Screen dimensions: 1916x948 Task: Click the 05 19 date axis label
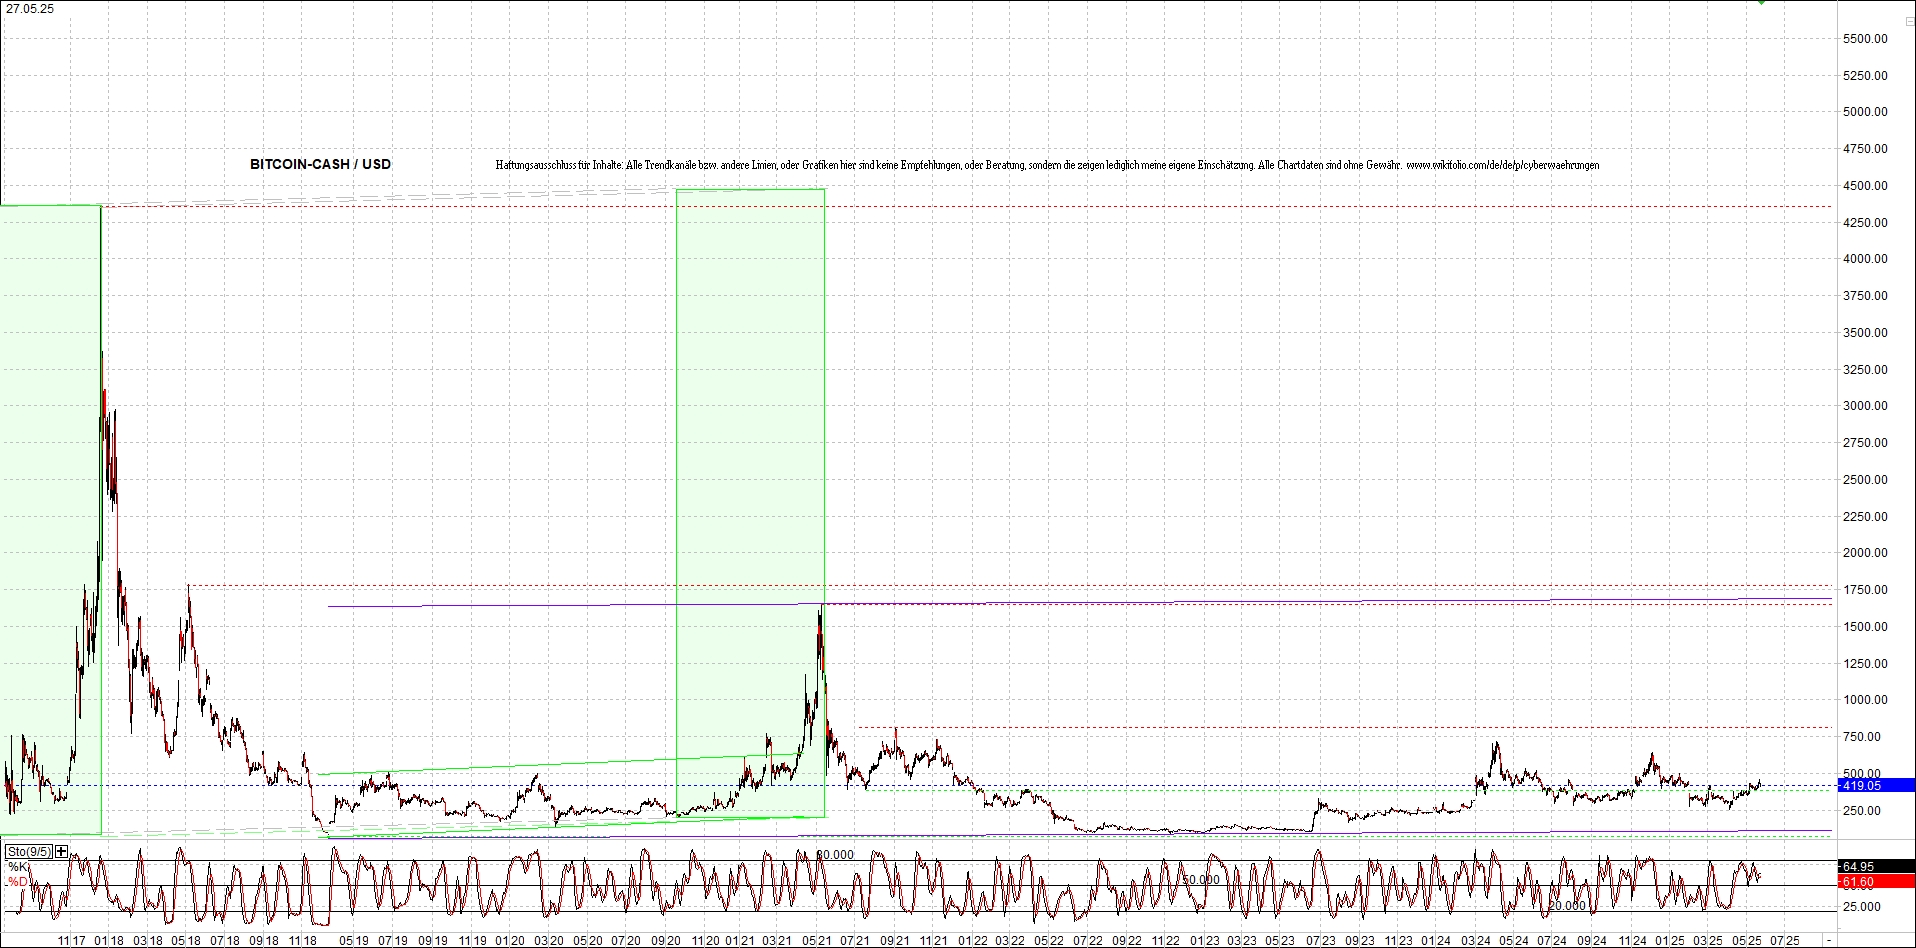pyautogui.click(x=353, y=940)
